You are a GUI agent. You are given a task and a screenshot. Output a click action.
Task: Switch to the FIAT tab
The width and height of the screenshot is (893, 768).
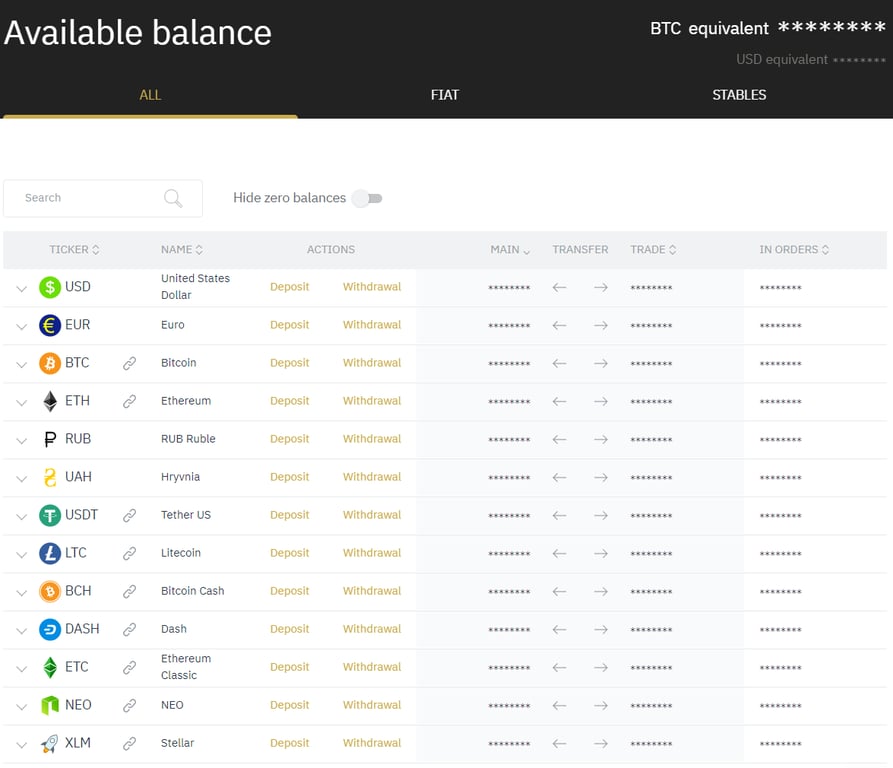click(x=445, y=95)
